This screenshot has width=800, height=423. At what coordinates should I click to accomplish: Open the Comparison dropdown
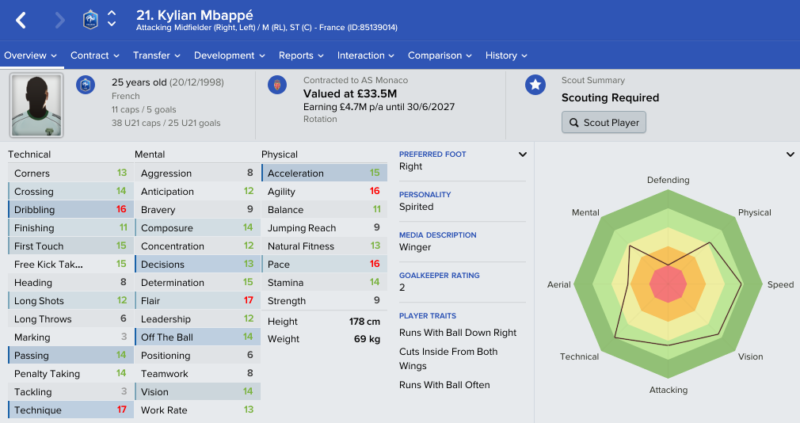point(440,56)
